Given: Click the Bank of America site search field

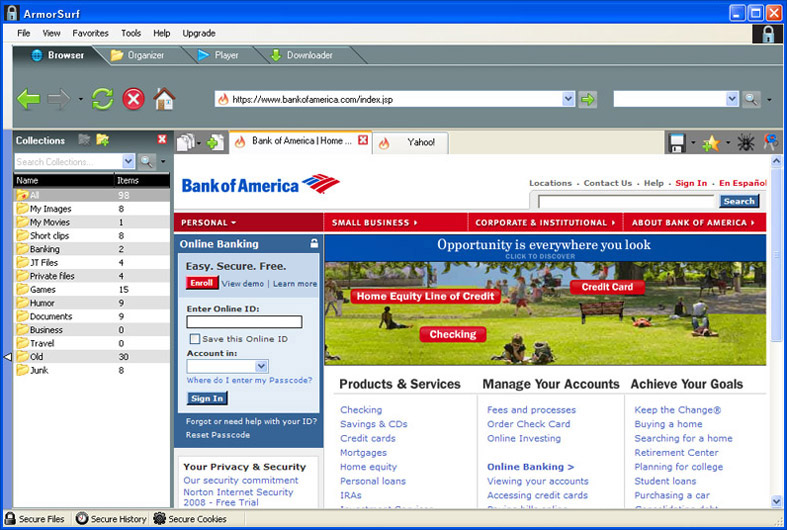Looking at the screenshot, I should [626, 202].
